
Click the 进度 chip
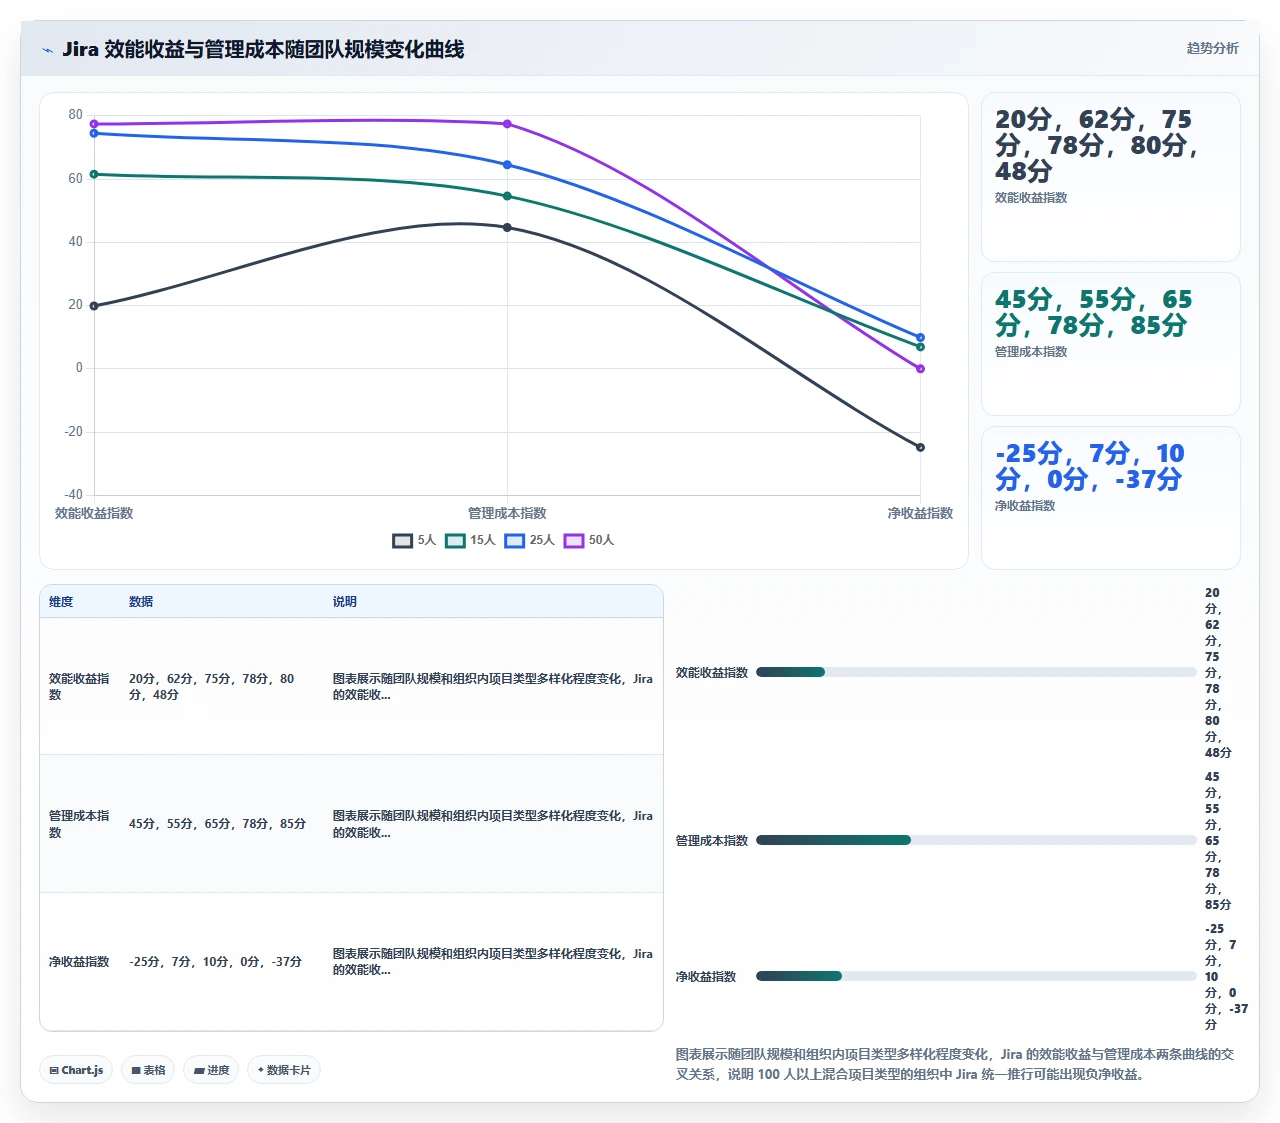(x=211, y=1070)
